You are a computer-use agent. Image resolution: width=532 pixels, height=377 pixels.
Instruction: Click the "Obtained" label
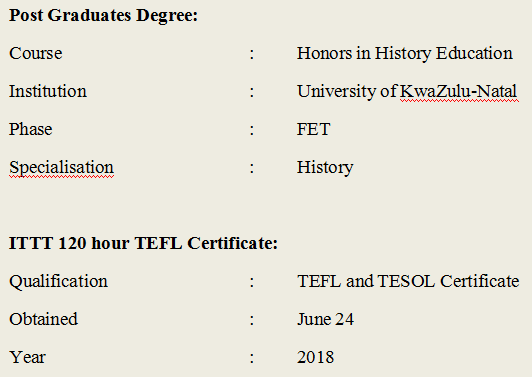pyautogui.click(x=43, y=319)
